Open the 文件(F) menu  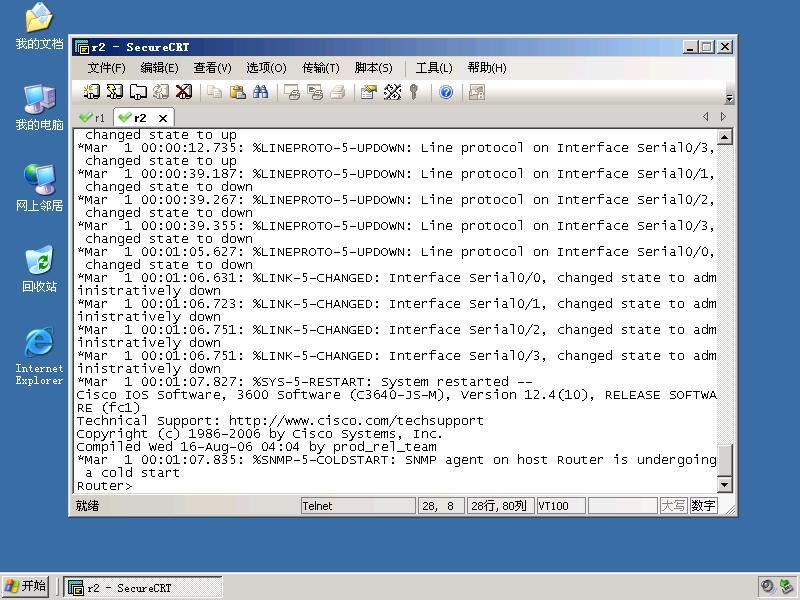pos(106,68)
